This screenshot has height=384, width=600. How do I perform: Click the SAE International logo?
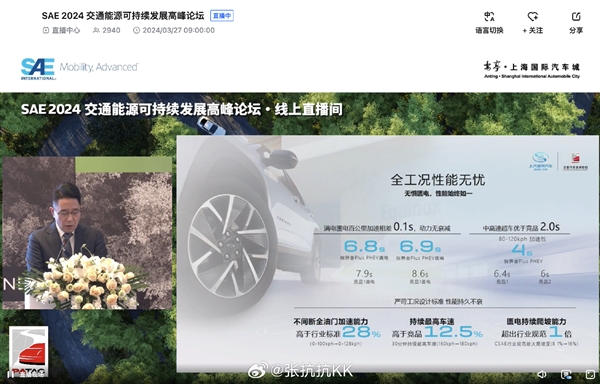pos(38,69)
